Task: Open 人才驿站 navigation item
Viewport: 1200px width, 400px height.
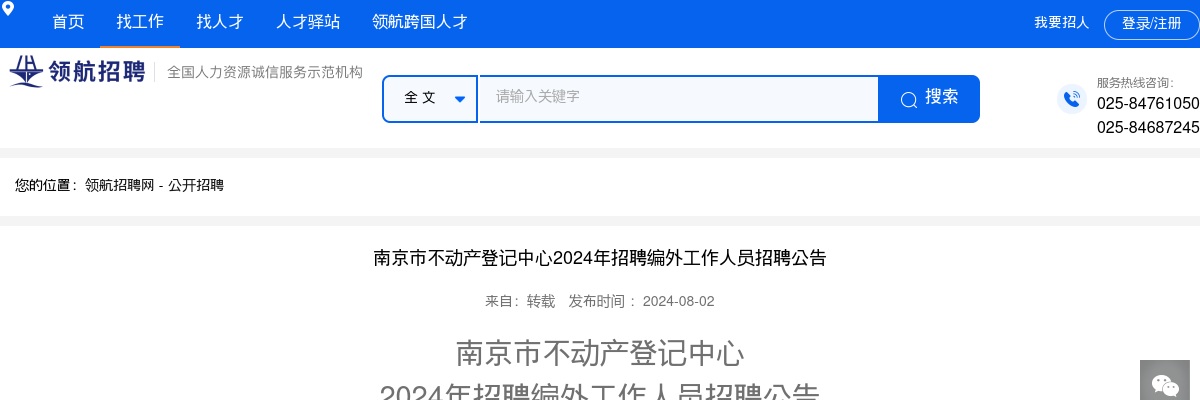Action: coord(308,22)
